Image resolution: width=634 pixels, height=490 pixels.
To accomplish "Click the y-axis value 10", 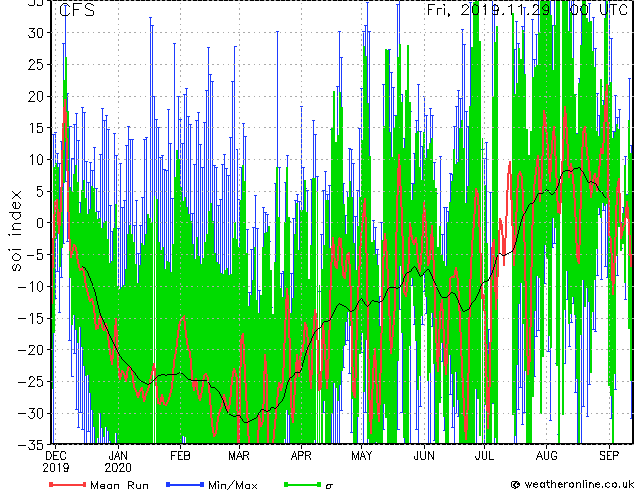I will click(x=36, y=159).
